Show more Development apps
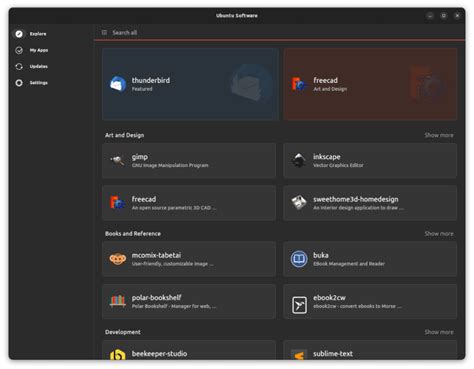This screenshot has height=369, width=474. (x=439, y=332)
